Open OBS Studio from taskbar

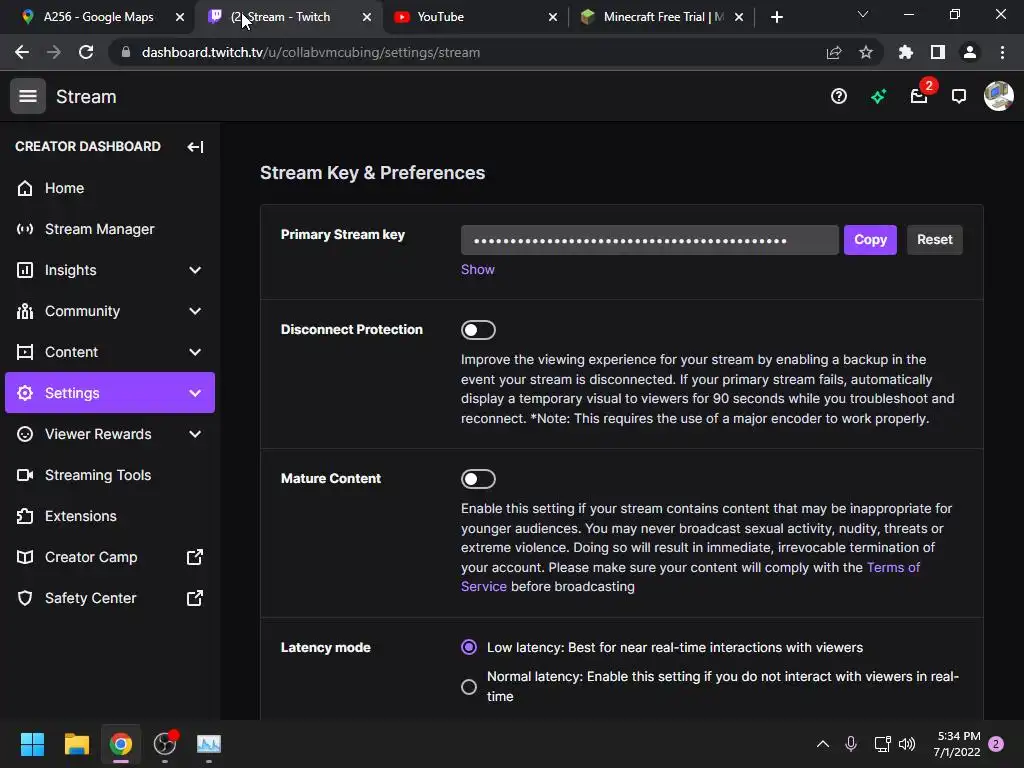pos(165,744)
